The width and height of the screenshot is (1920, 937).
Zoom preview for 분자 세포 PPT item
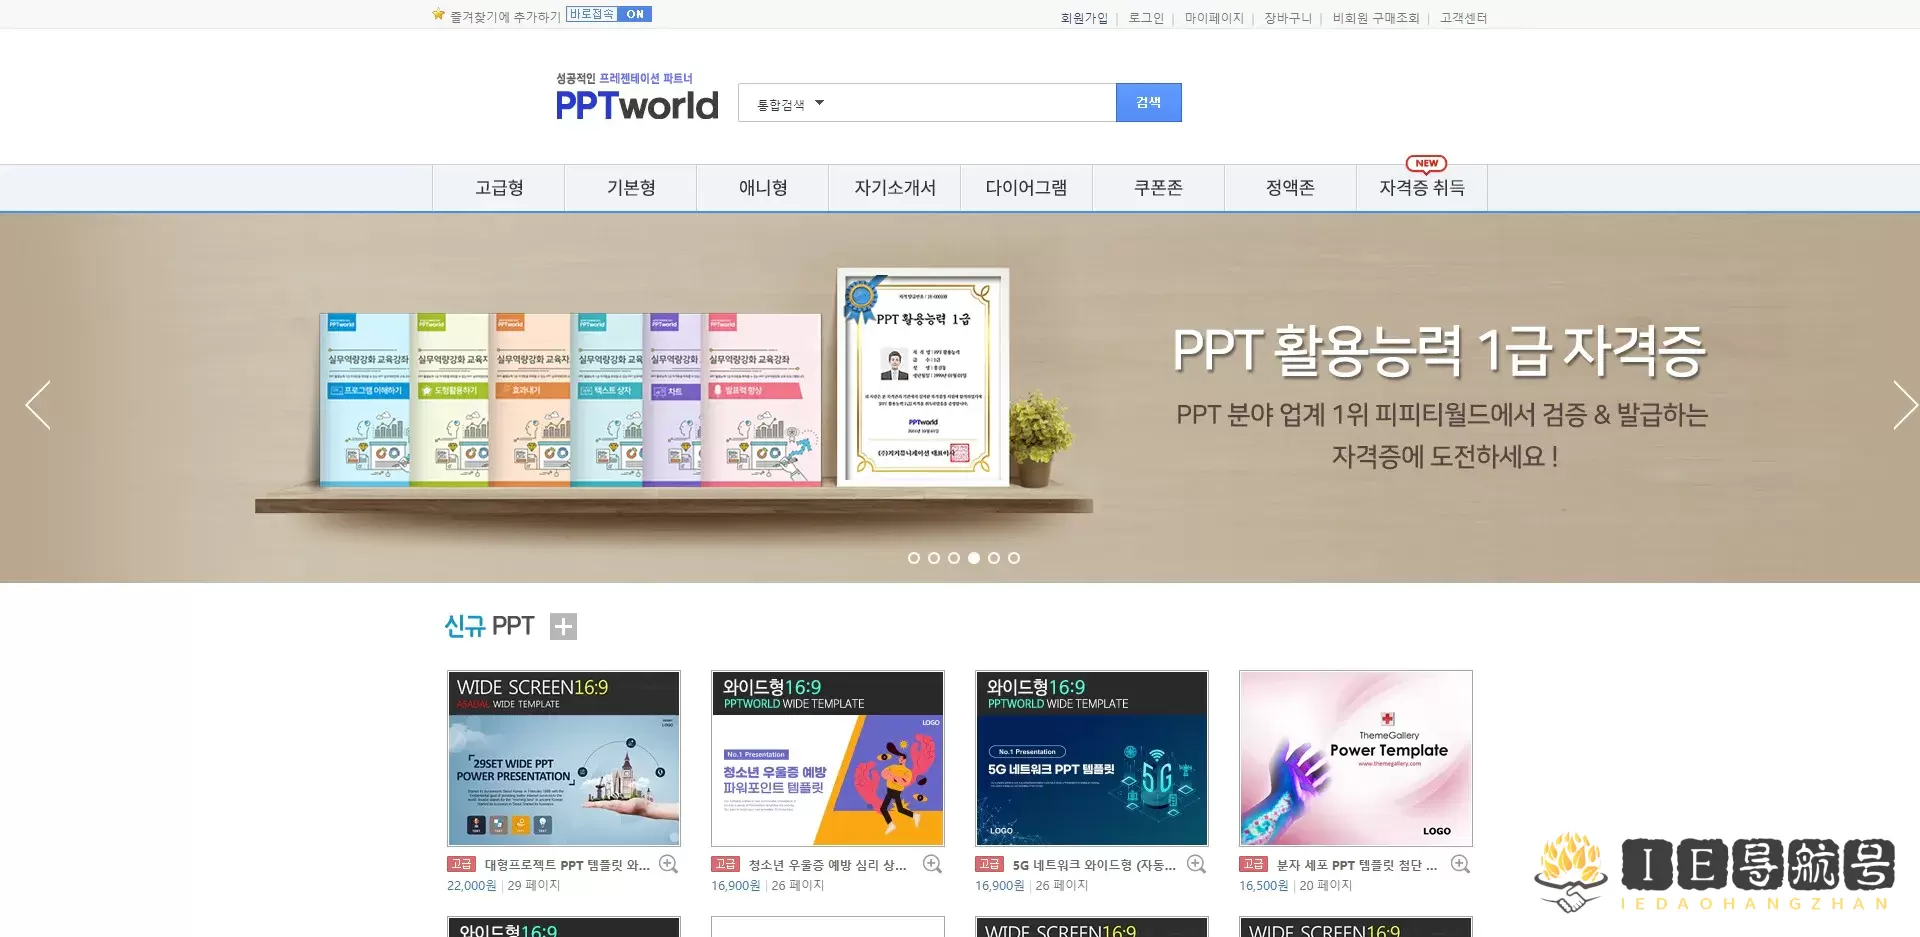[1461, 864]
